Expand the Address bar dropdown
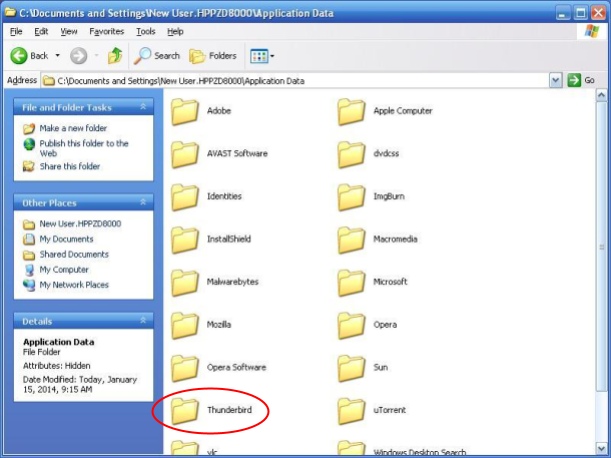The height and width of the screenshot is (458, 611). (556, 81)
